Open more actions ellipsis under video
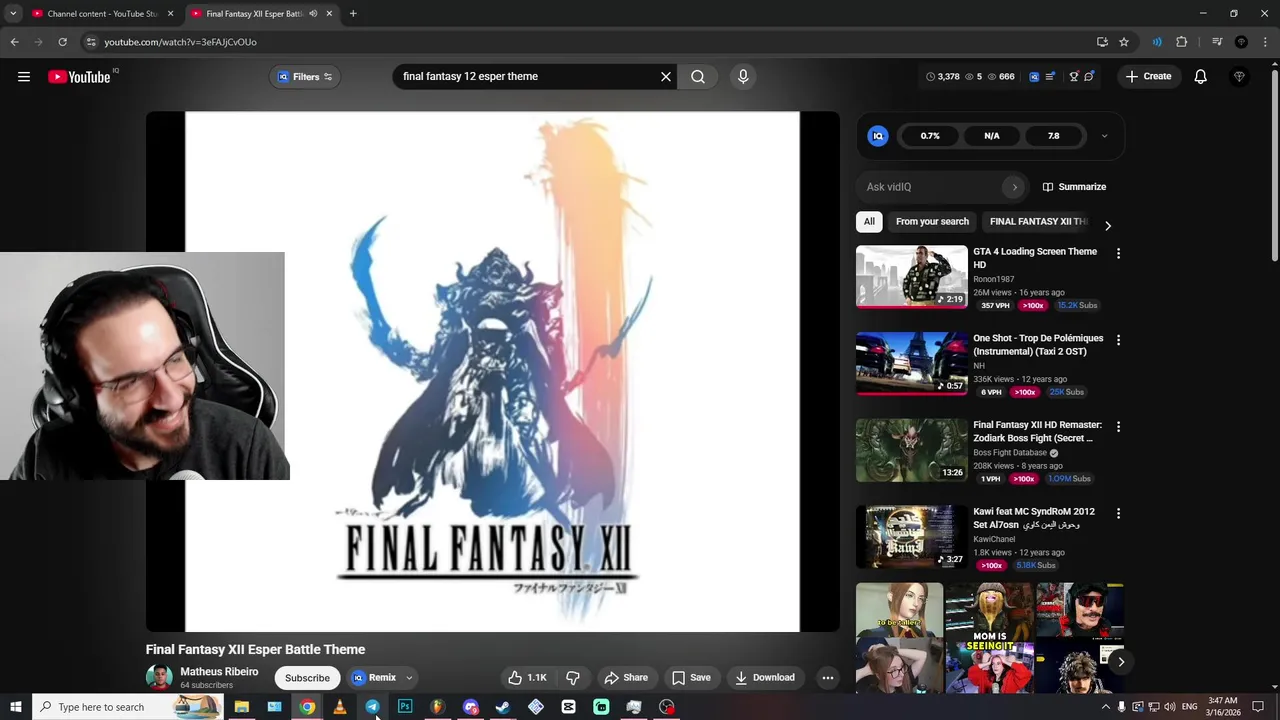The width and height of the screenshot is (1280, 720). 828,678
